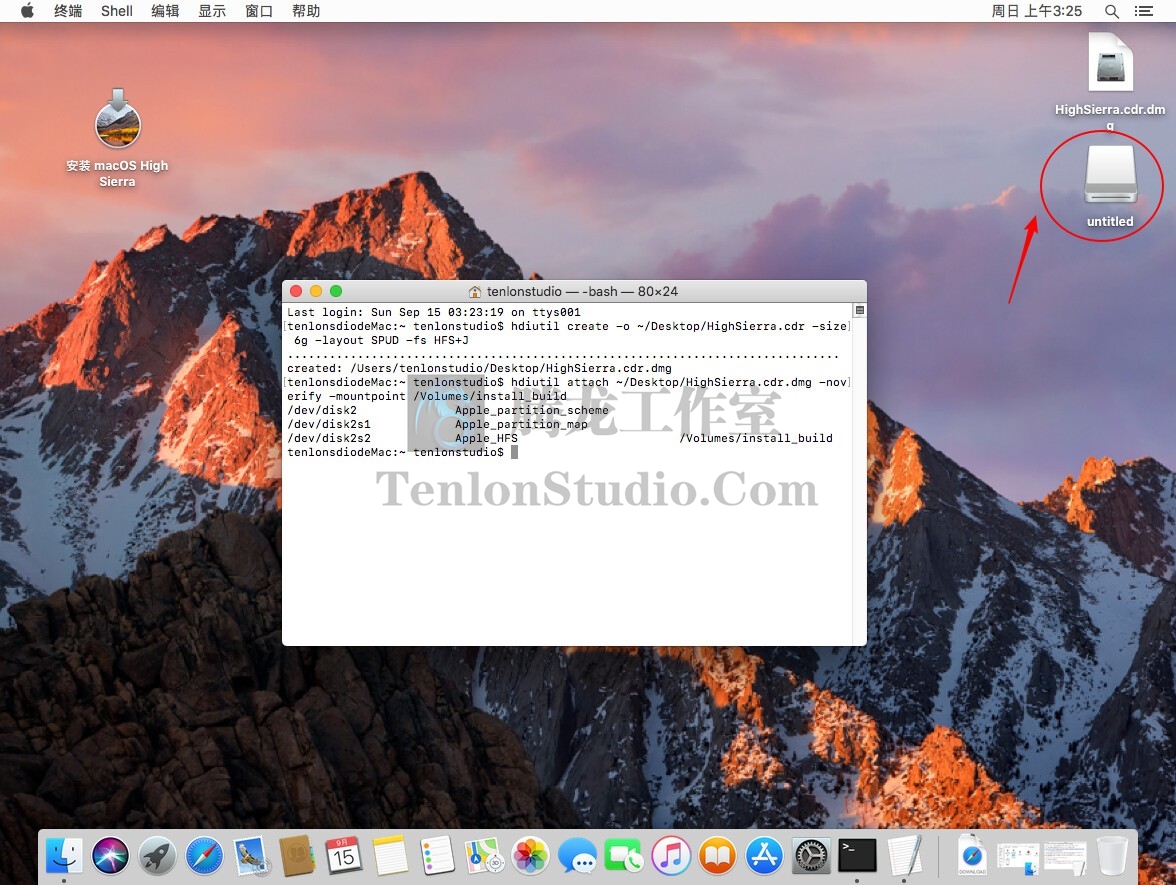1176x885 pixels.
Task: Open the 窗口 menu
Action: [x=259, y=11]
